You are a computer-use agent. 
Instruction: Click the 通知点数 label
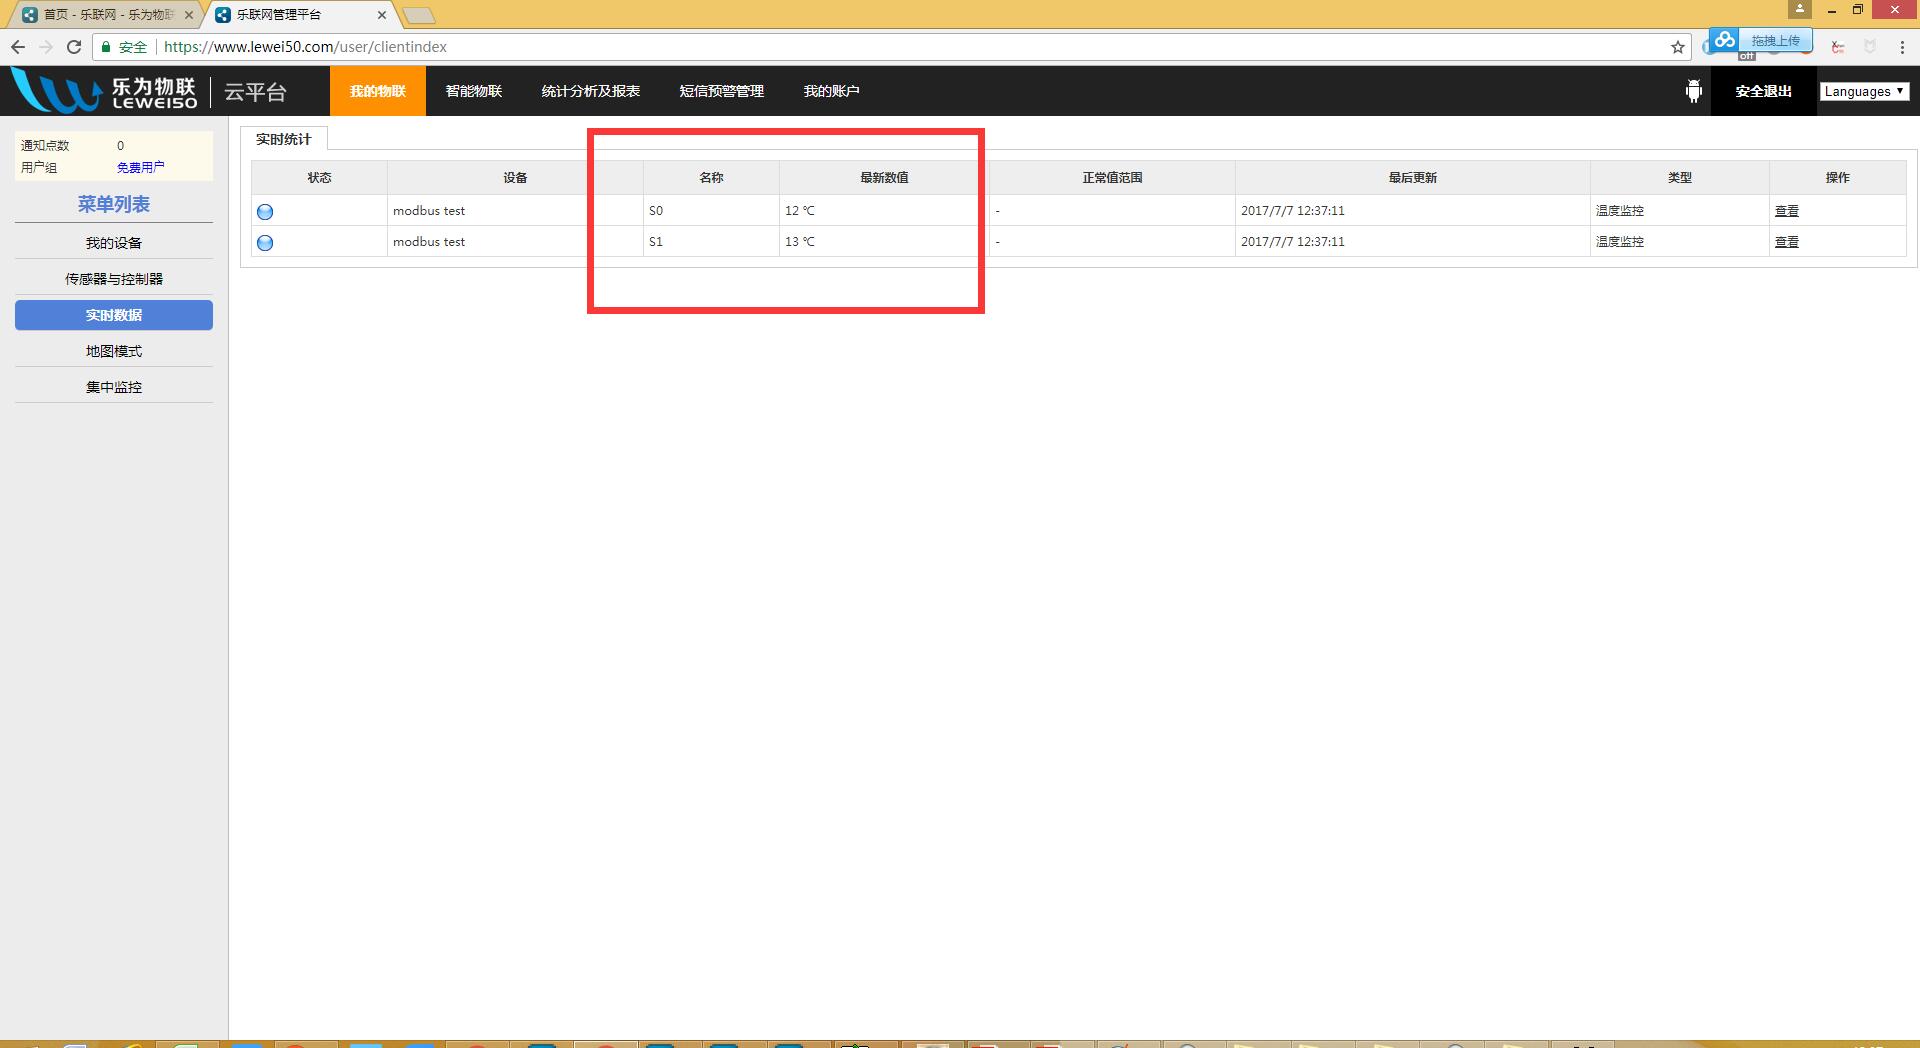pyautogui.click(x=45, y=146)
